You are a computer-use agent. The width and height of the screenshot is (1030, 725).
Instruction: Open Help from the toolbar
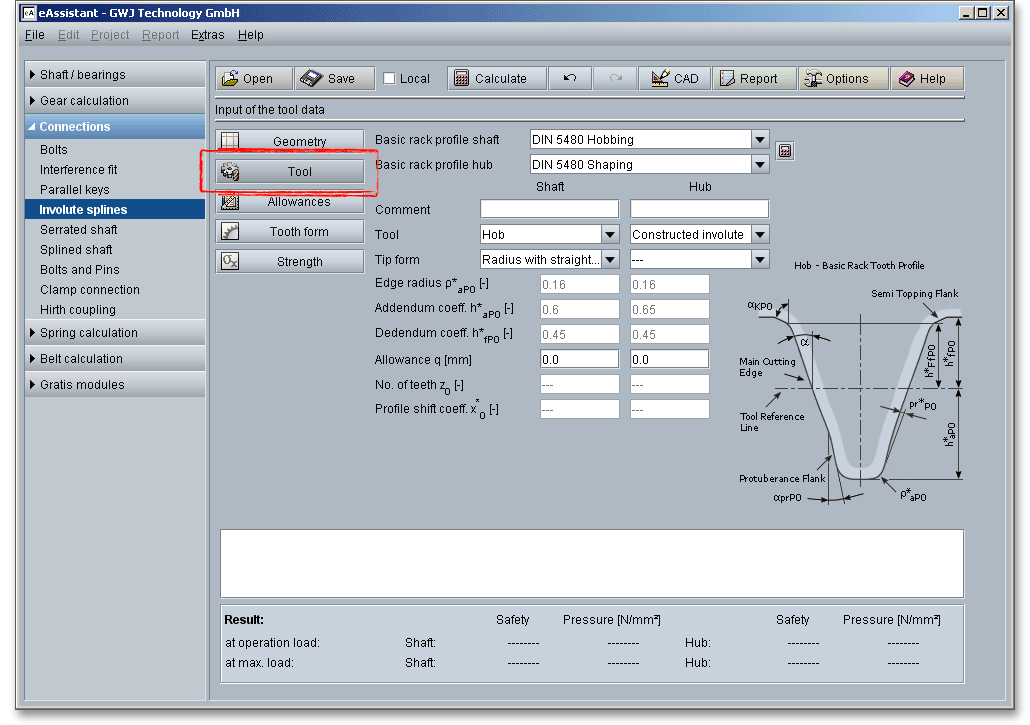click(927, 79)
